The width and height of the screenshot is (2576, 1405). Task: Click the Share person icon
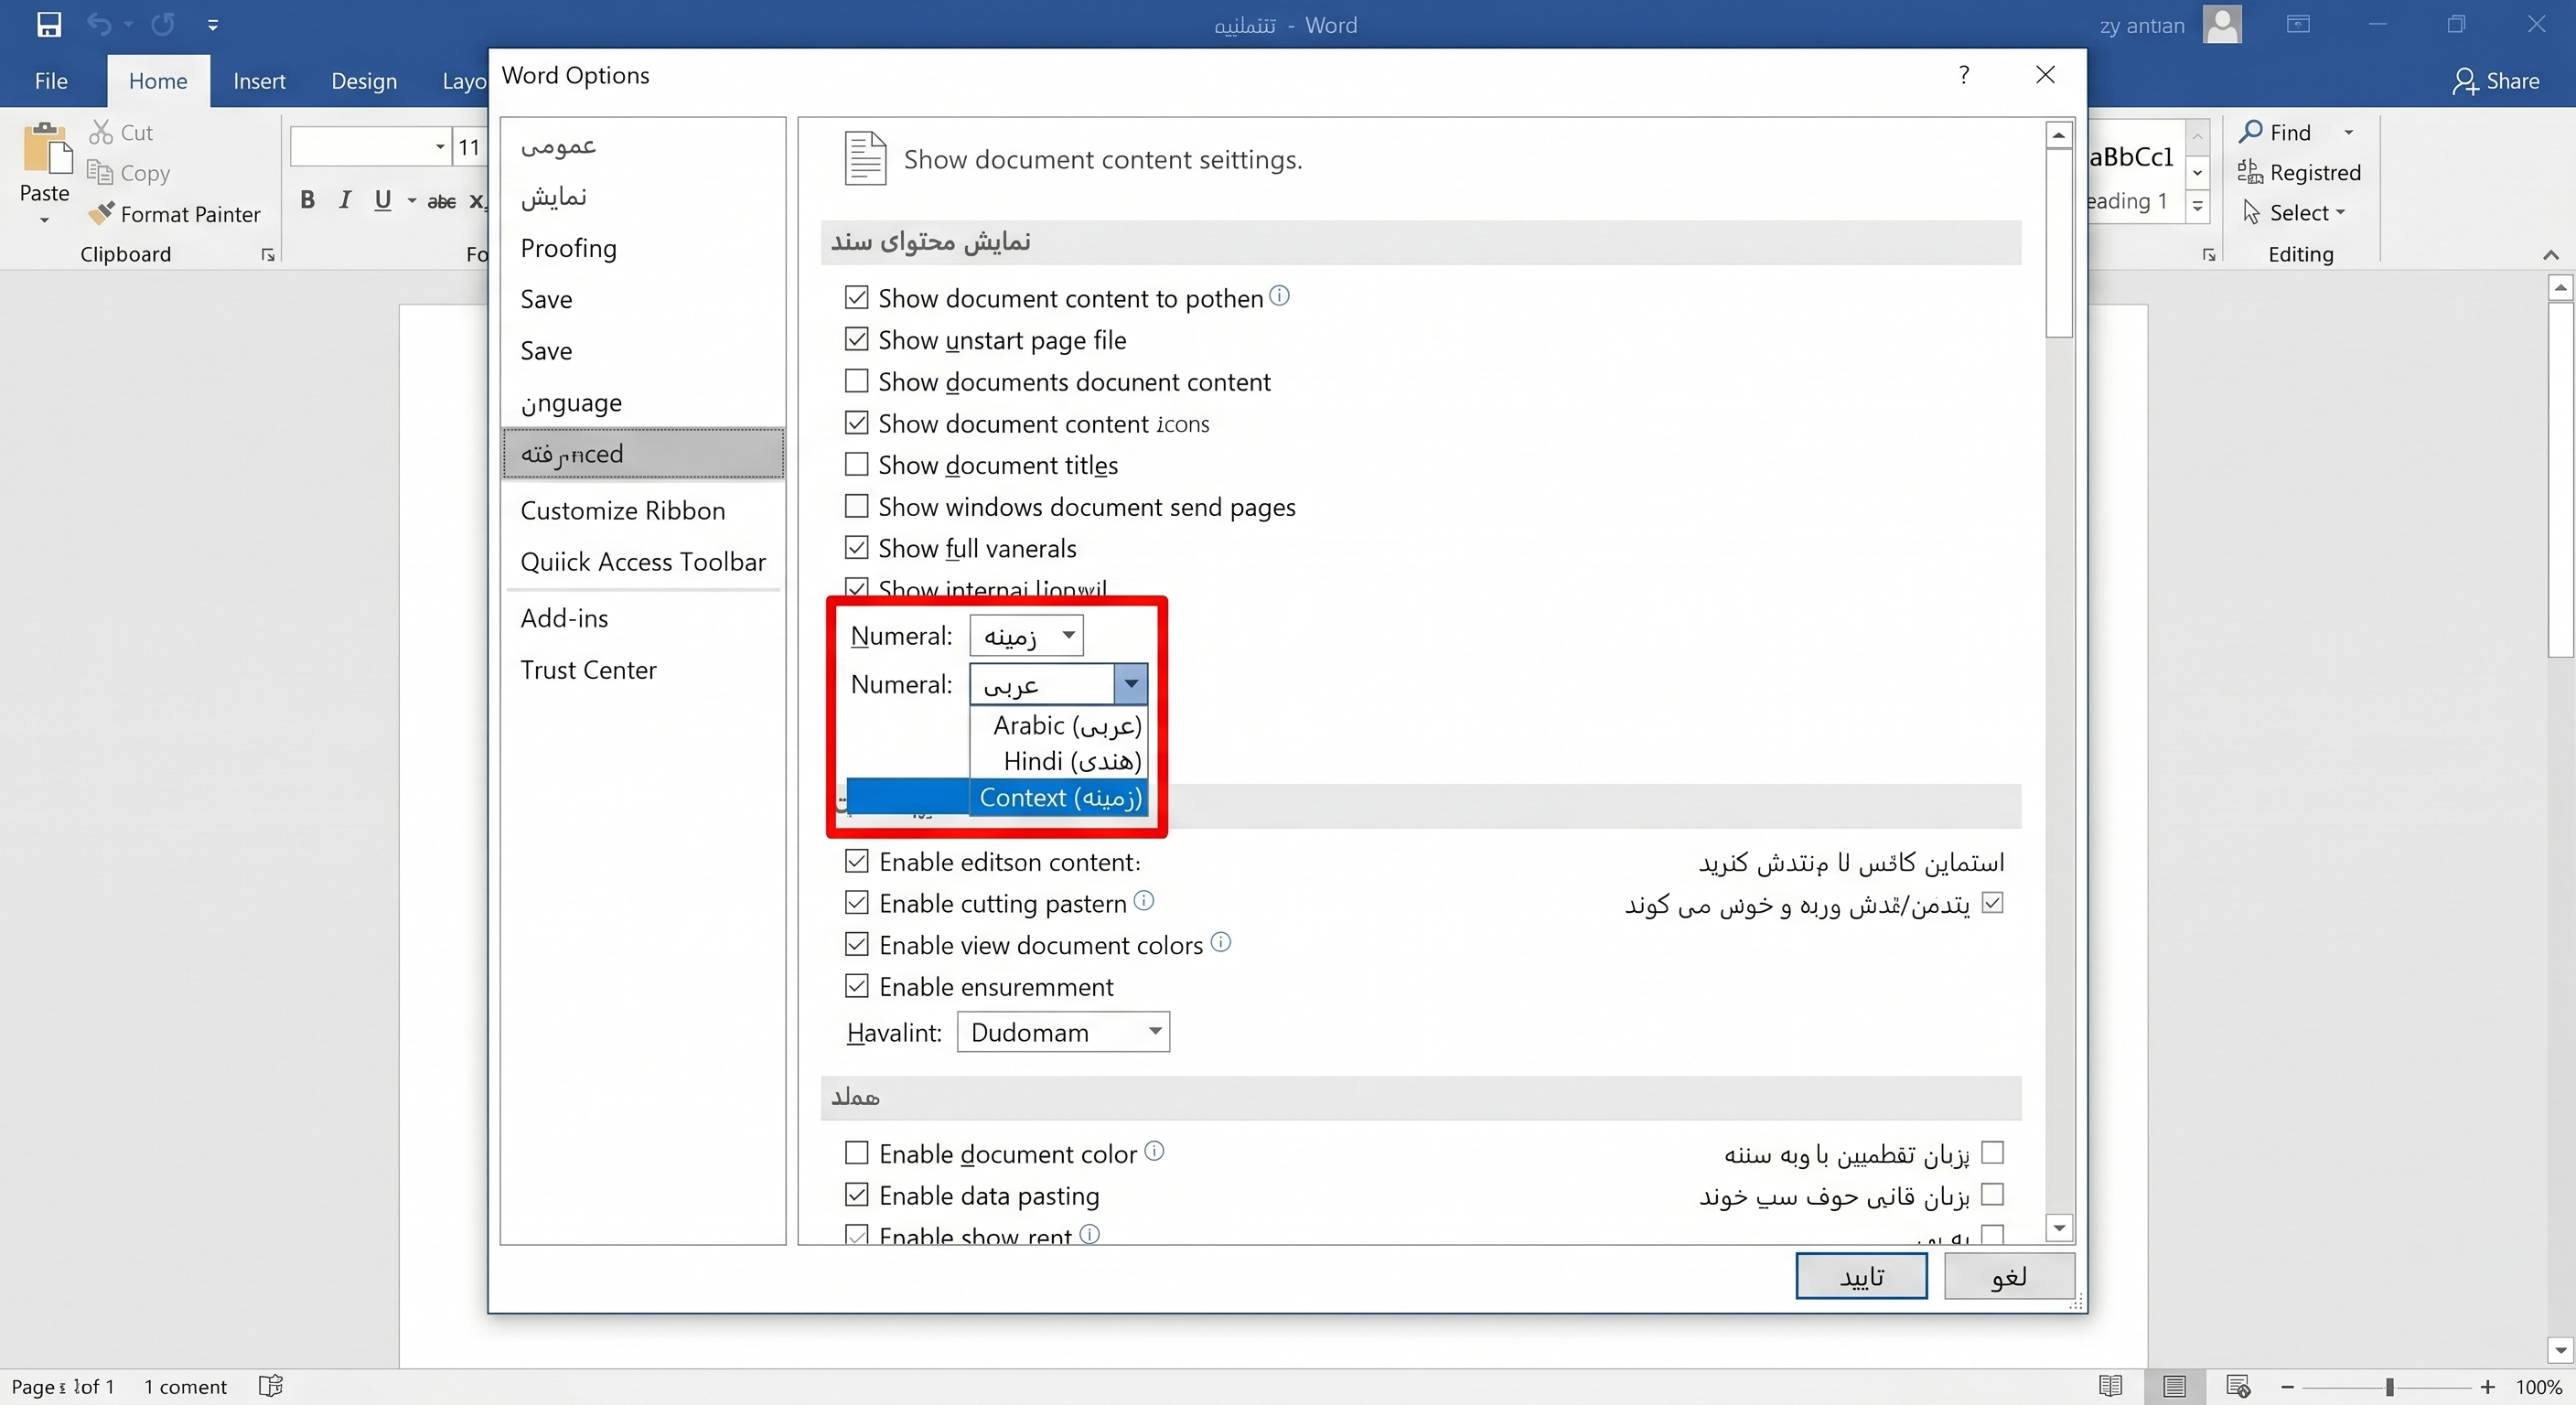(2464, 81)
